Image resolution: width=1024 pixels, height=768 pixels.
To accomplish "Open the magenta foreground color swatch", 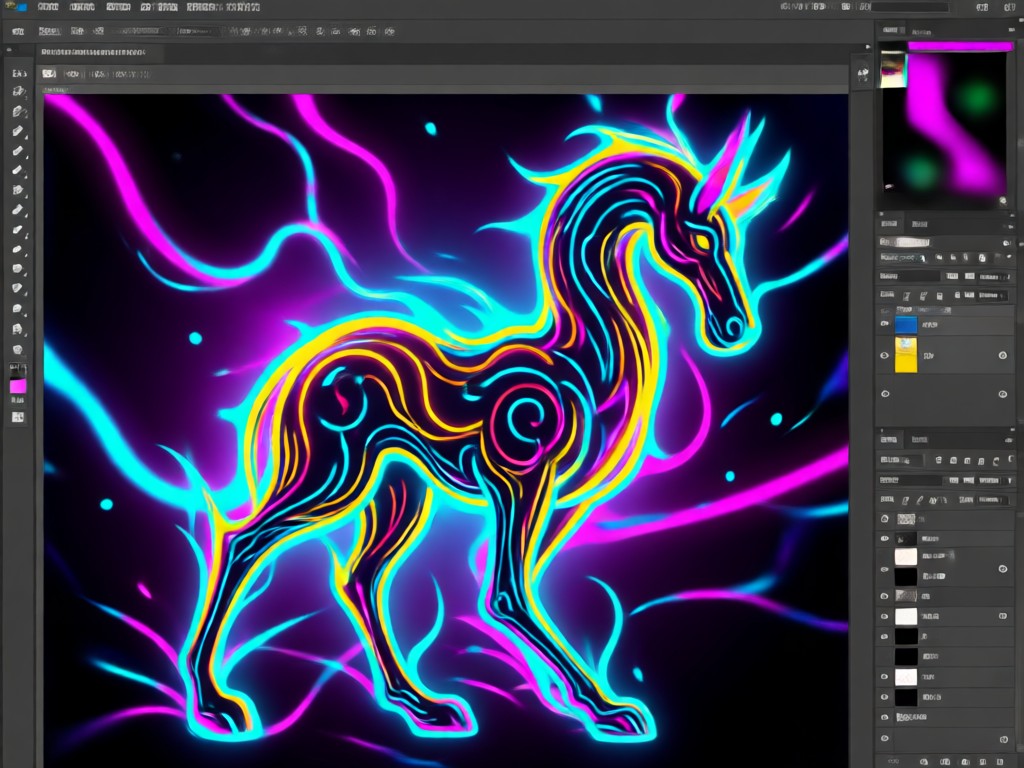I will tap(18, 386).
